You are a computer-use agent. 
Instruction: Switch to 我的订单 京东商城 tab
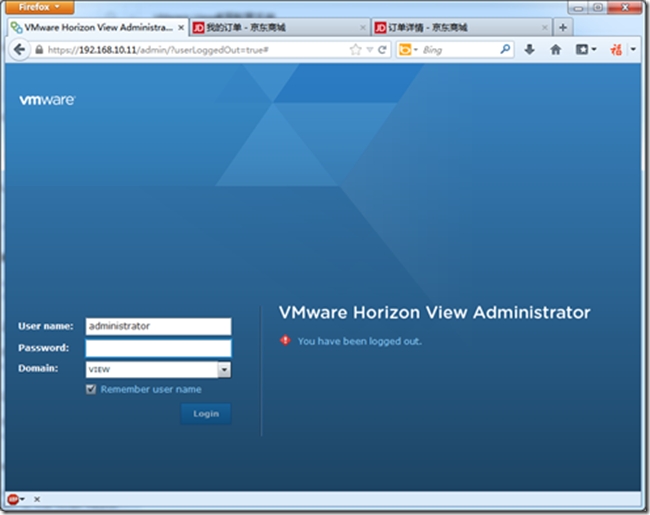[x=280, y=27]
